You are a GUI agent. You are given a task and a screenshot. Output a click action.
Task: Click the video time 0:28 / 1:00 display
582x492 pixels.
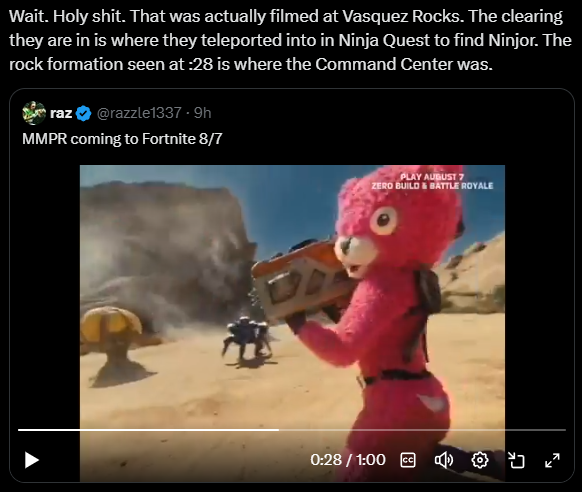pos(348,460)
